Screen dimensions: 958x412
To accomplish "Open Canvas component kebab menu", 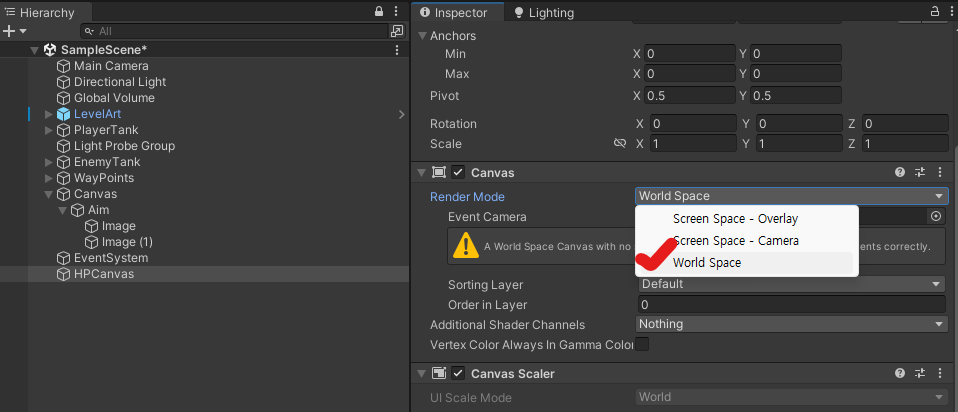I will point(940,172).
